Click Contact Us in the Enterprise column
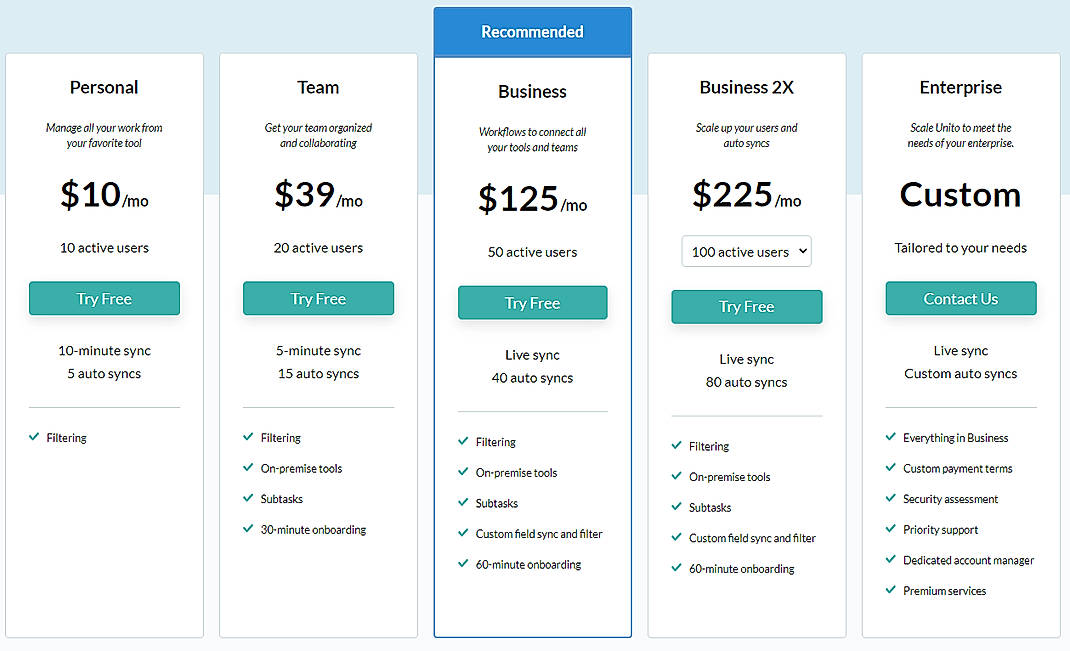1070x651 pixels. pos(961,298)
